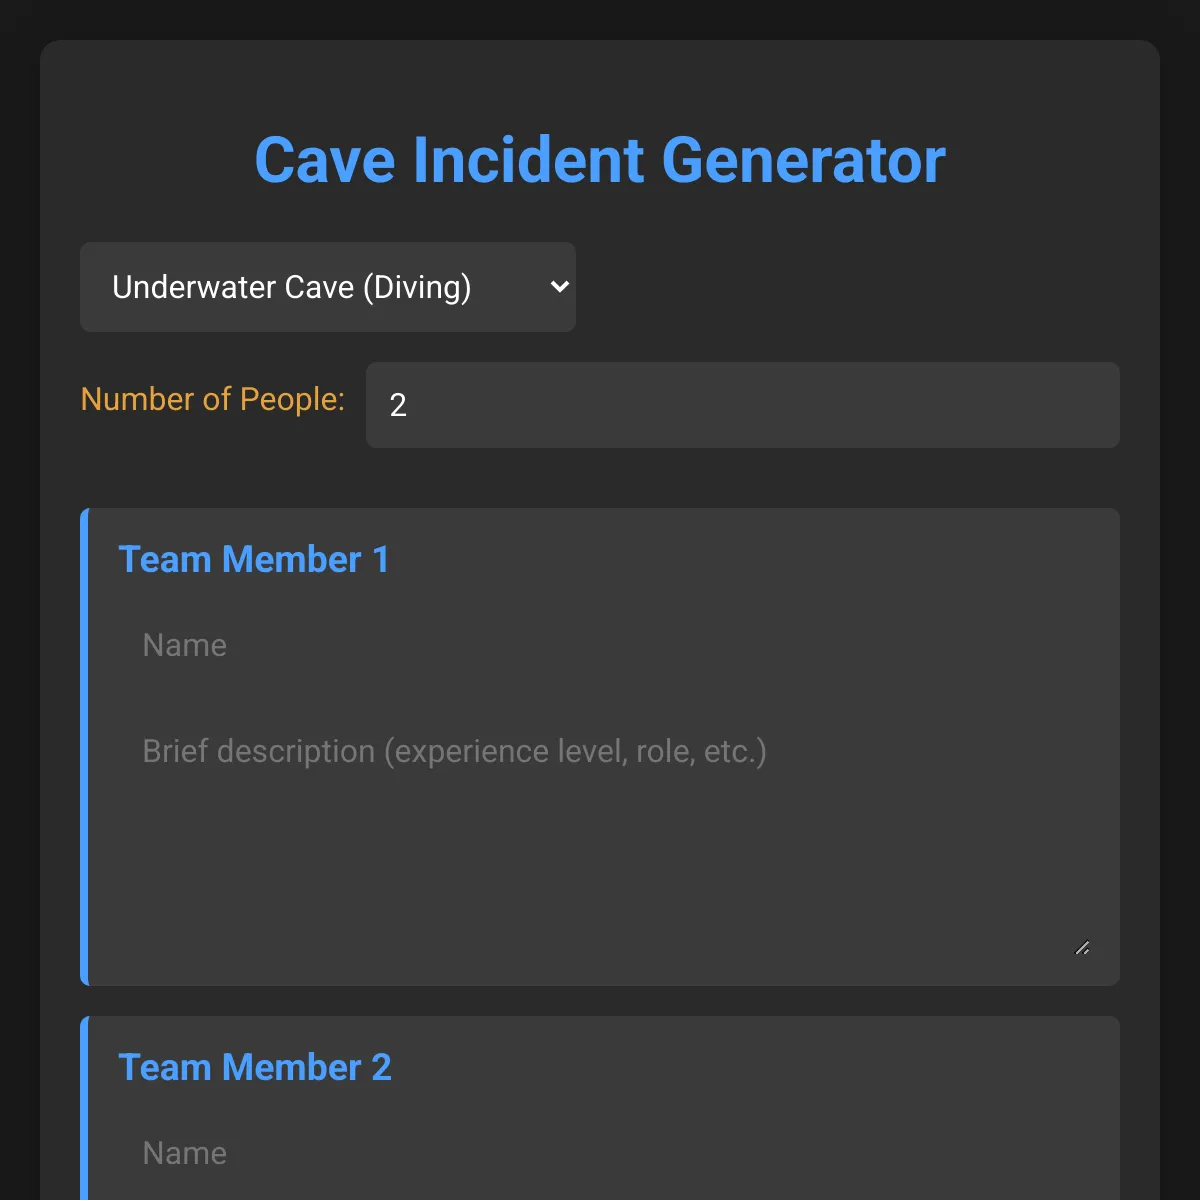Click the description textarea resize handle
Viewport: 1200px width, 1200px height.
coord(1082,948)
